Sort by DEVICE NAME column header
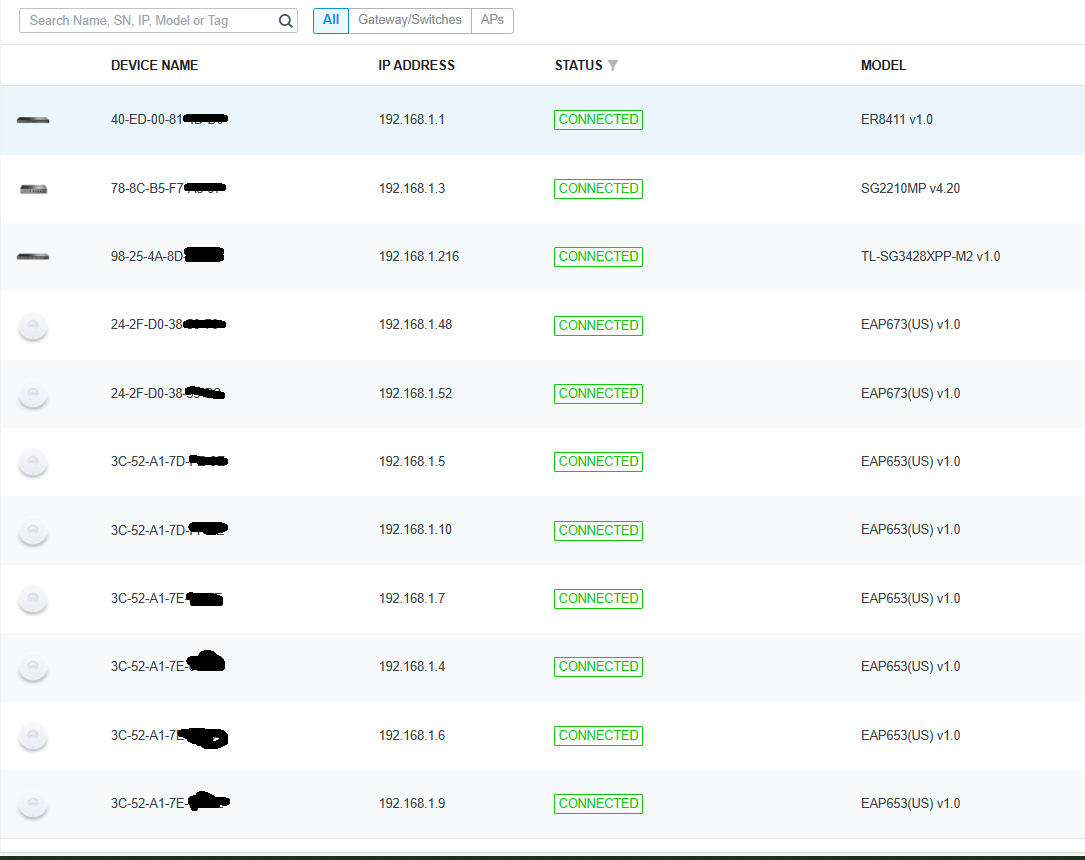Screen dimensions: 1085x860 coord(154,65)
